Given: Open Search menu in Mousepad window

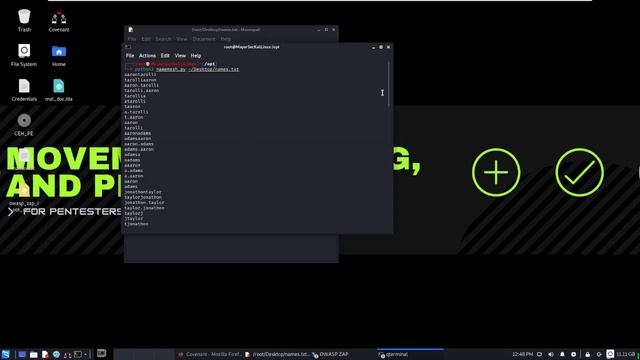Looking at the screenshot, I should [163, 39].
